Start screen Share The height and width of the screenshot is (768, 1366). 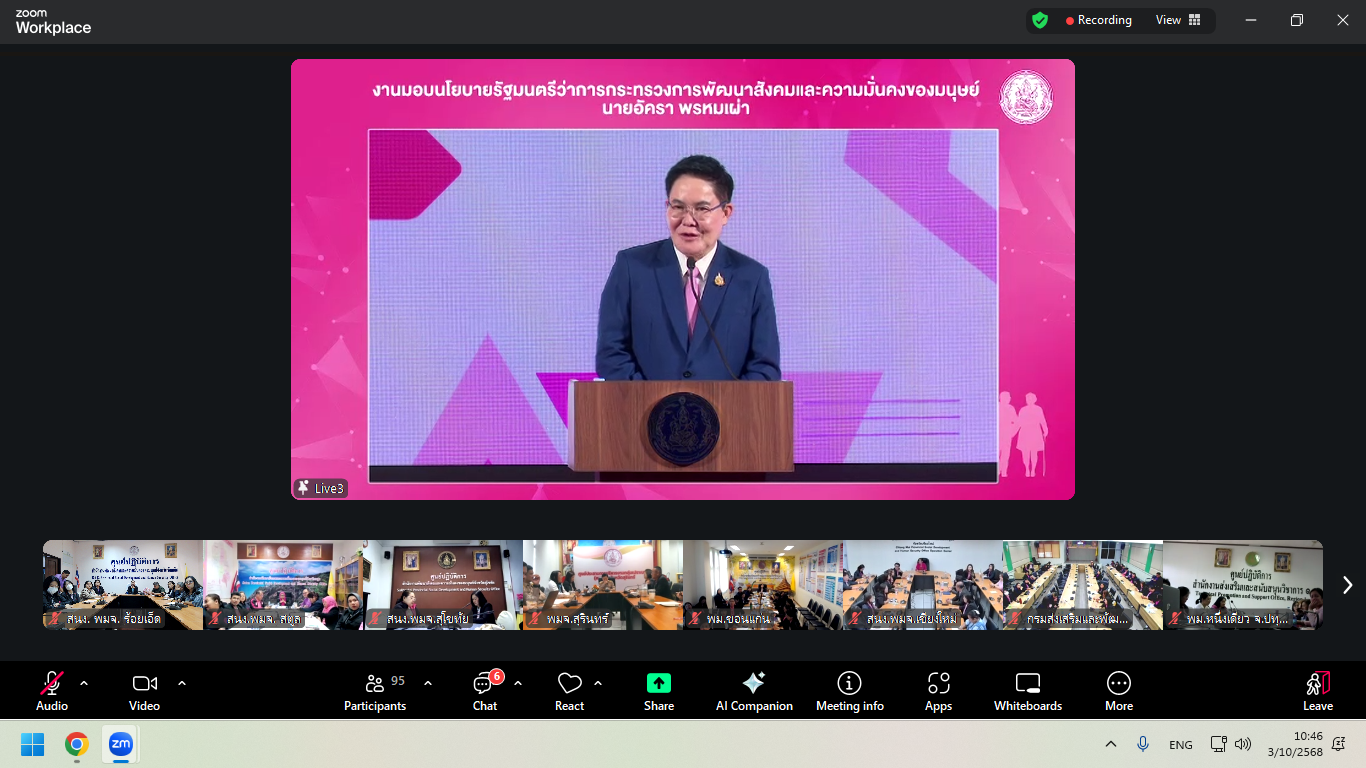pos(659,689)
